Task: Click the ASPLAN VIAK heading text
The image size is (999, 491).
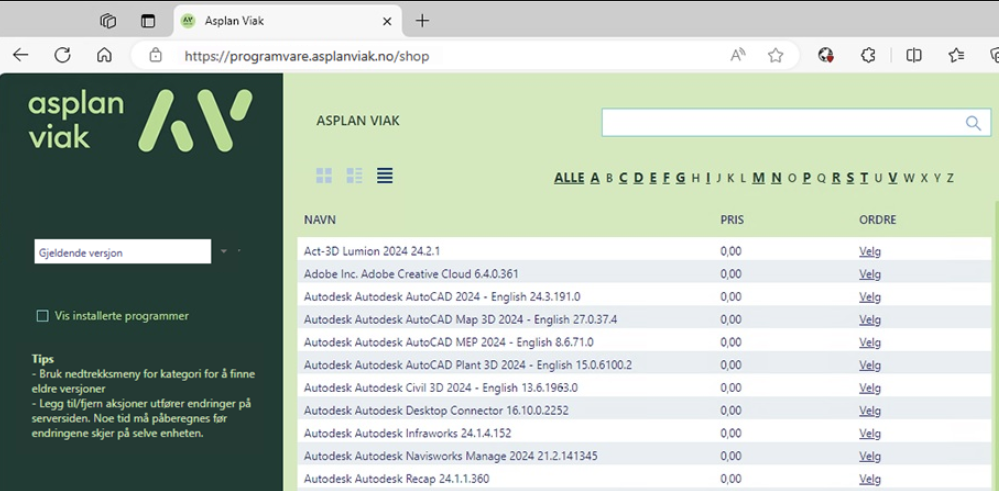Action: click(358, 120)
